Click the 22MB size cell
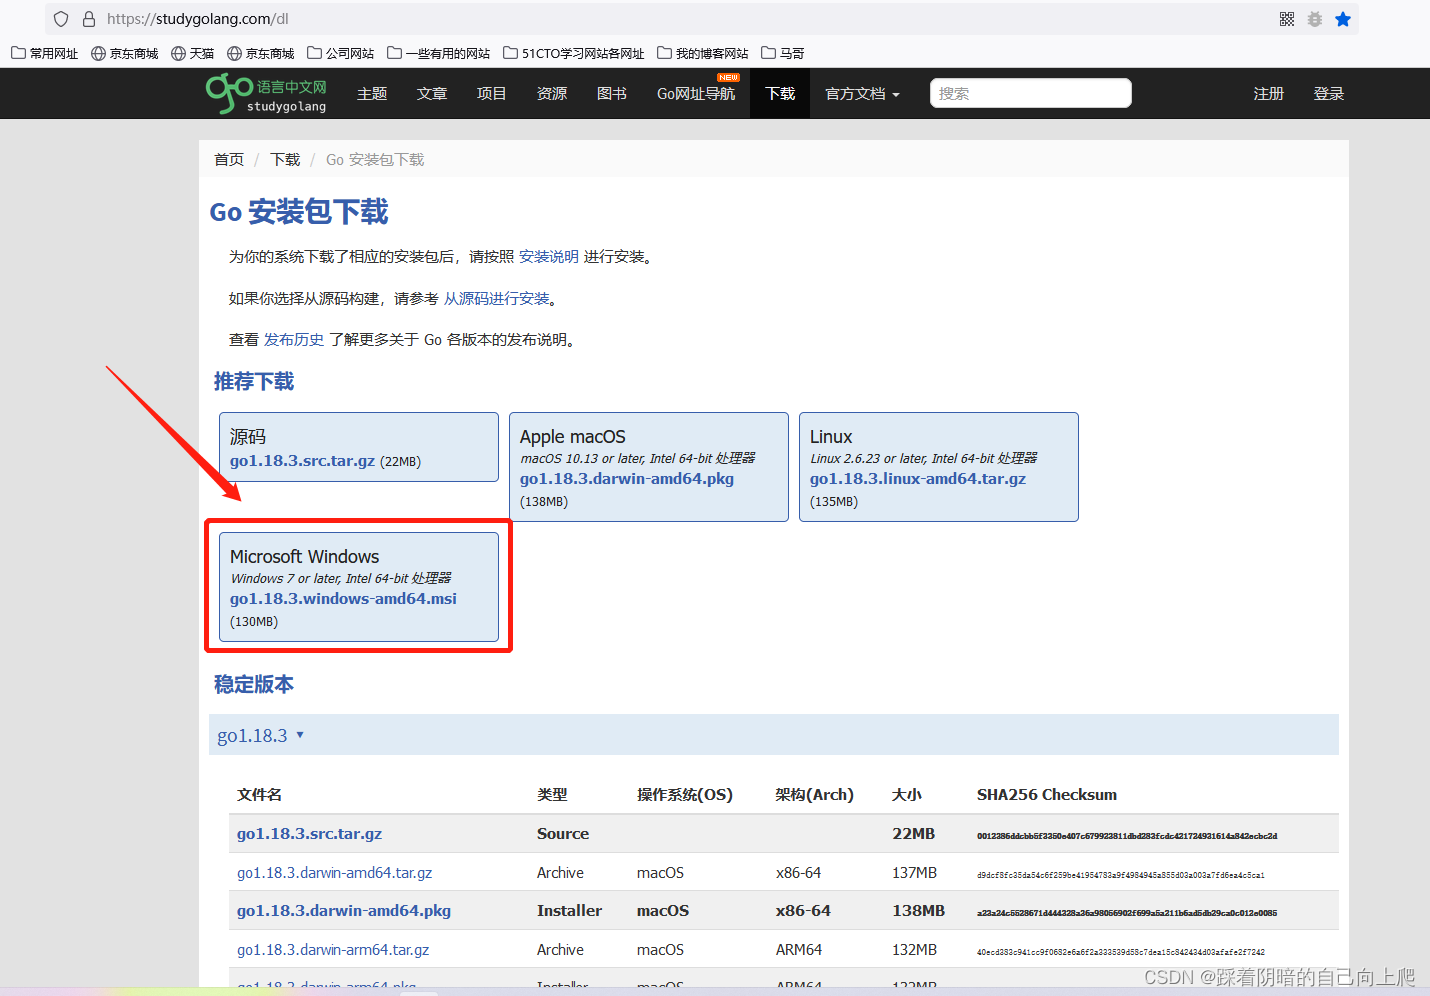This screenshot has height=996, width=1430. click(x=914, y=834)
